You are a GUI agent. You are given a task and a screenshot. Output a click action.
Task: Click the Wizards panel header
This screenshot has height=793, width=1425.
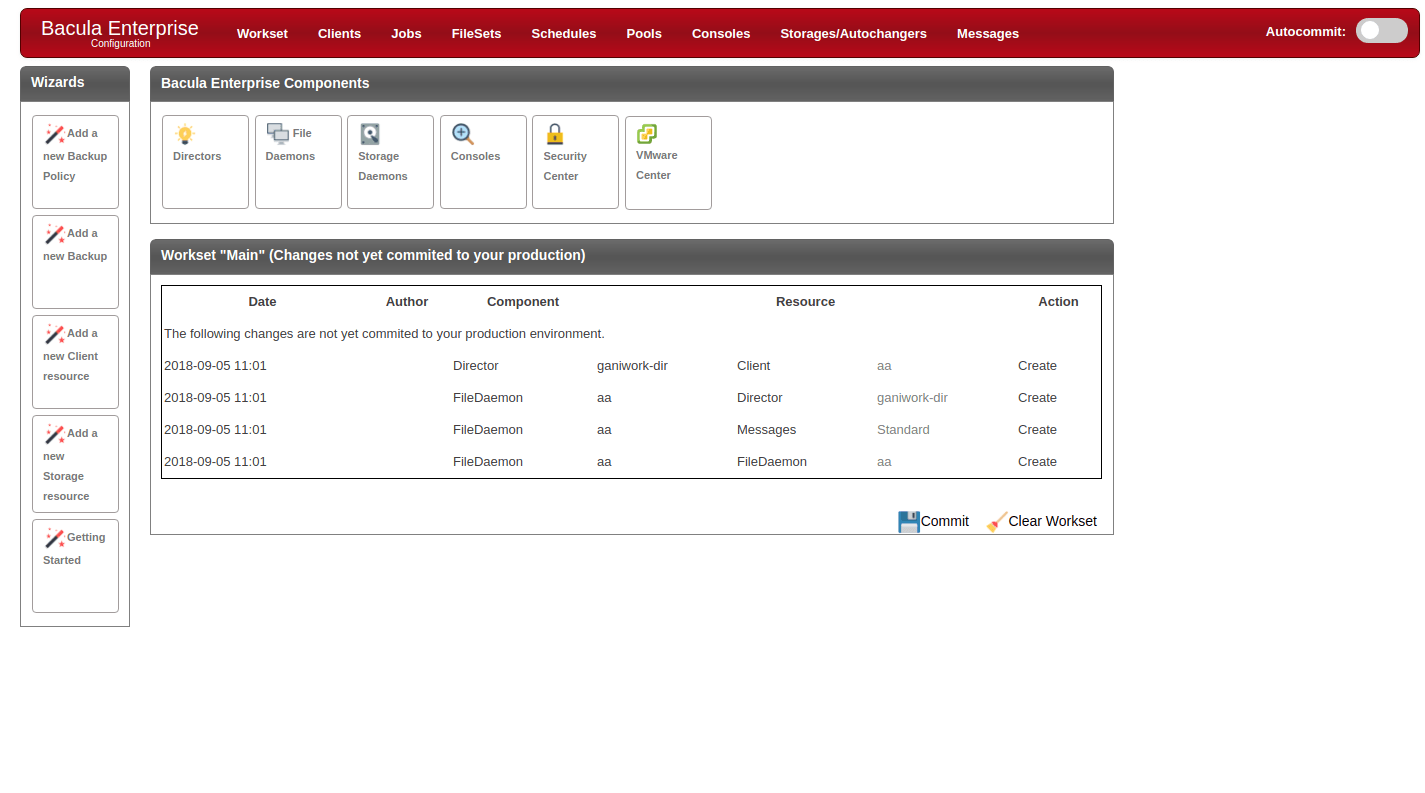click(x=75, y=84)
